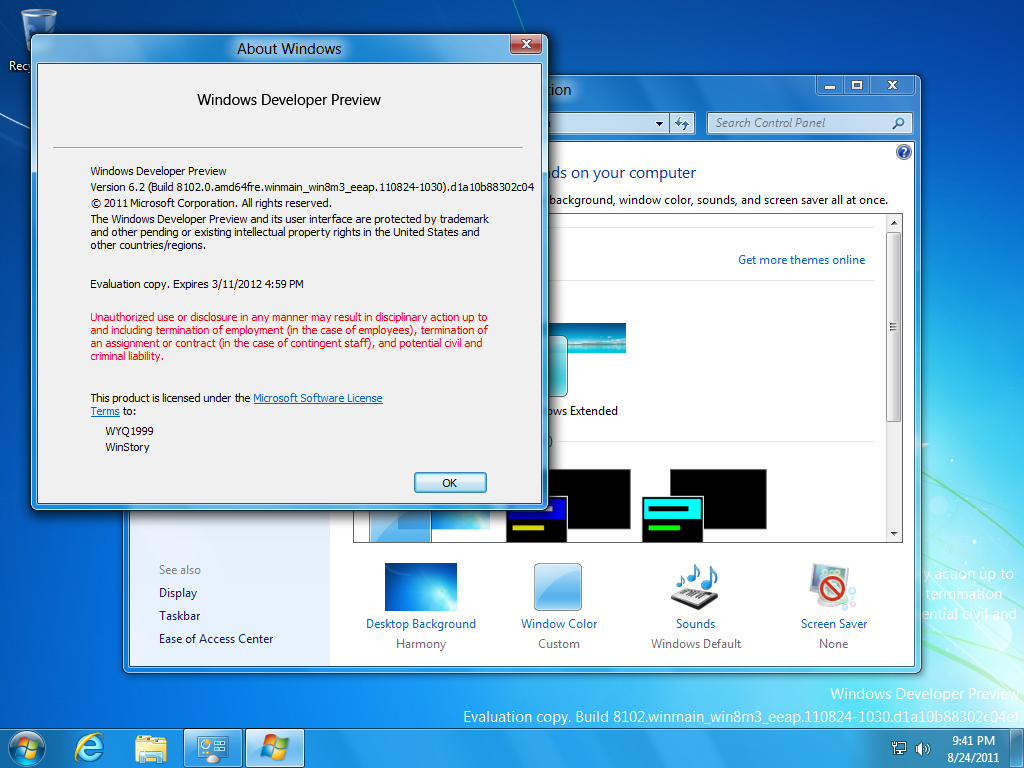
Task: Open the Start menu orb
Action: coord(27,748)
